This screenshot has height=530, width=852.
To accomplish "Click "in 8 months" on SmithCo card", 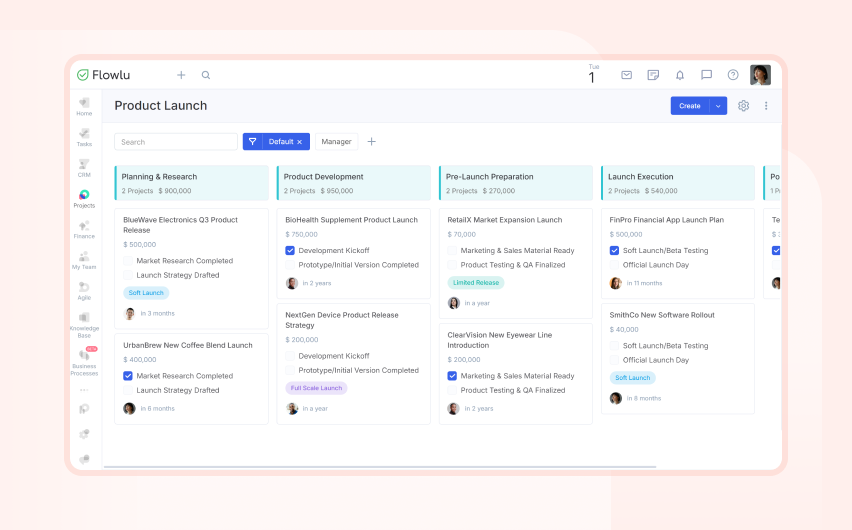I will coord(644,398).
